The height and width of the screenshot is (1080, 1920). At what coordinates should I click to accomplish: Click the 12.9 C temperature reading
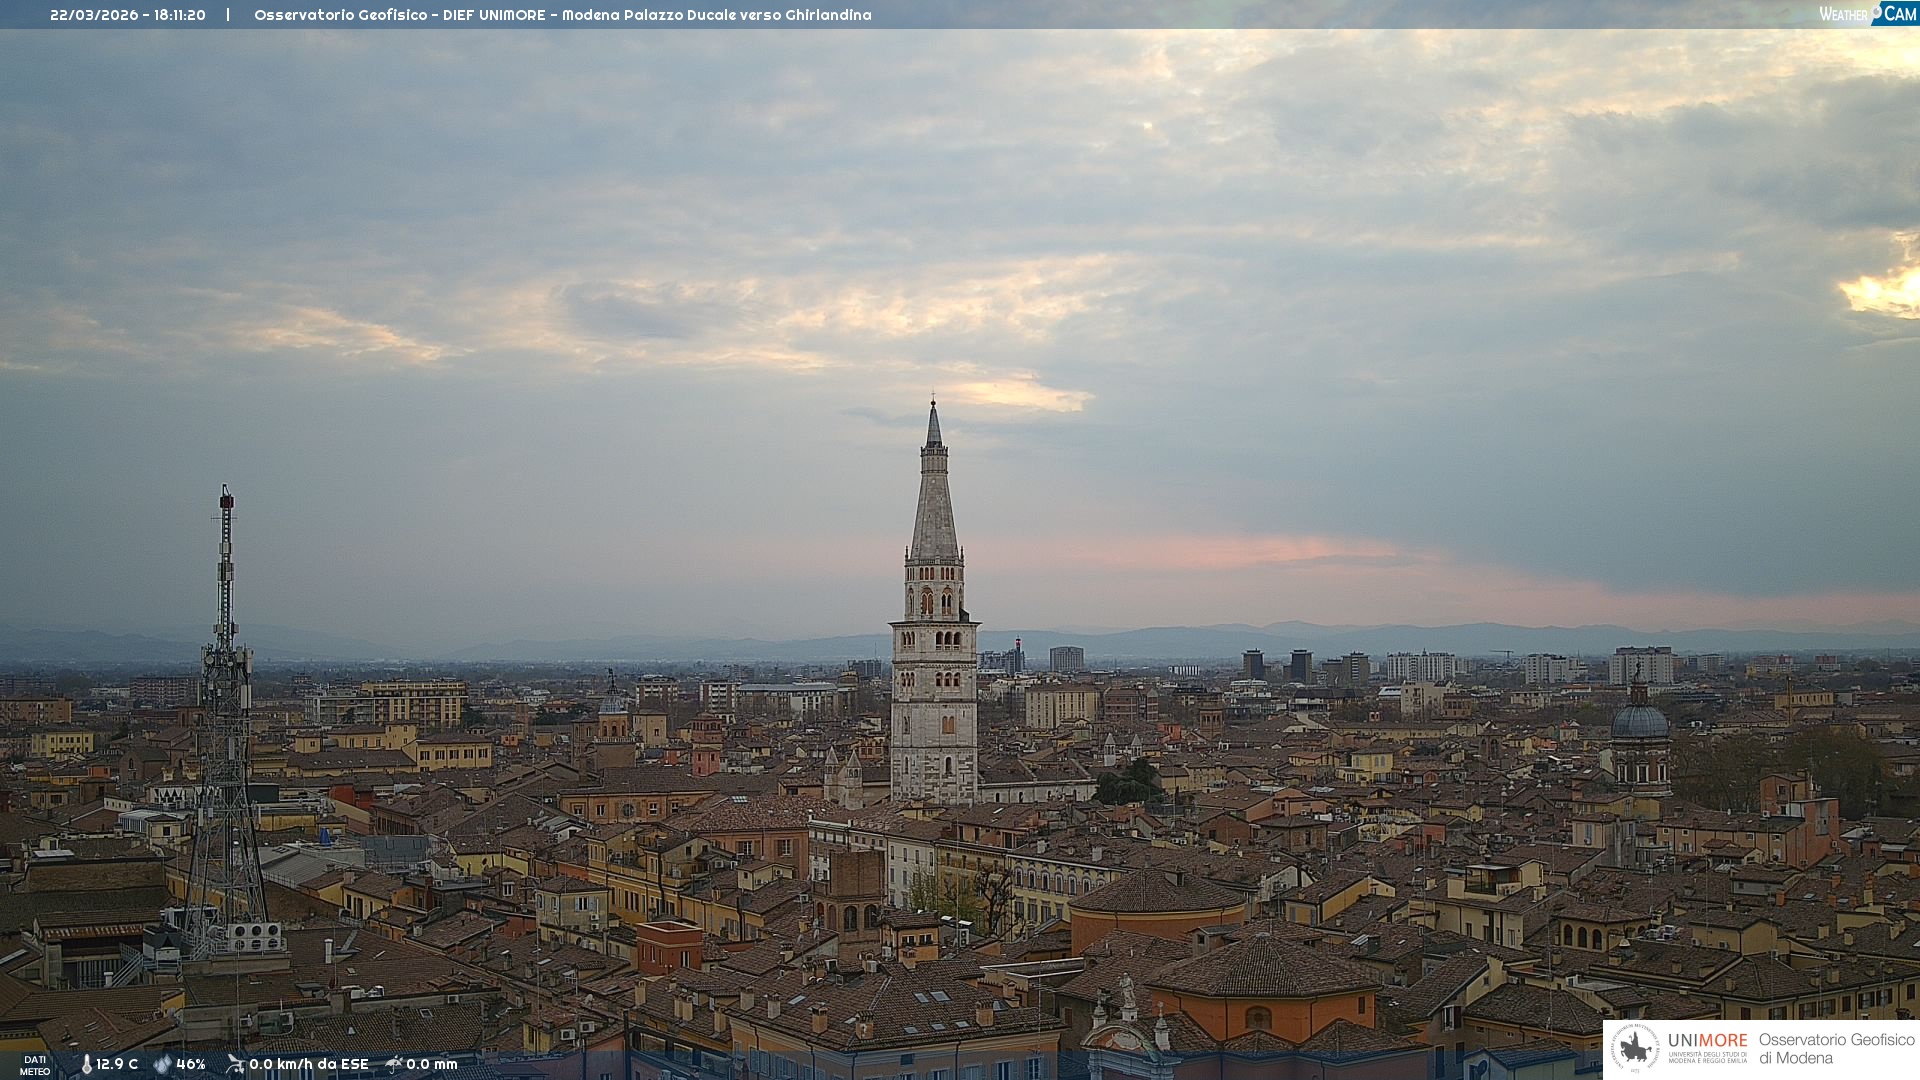click(x=117, y=1064)
